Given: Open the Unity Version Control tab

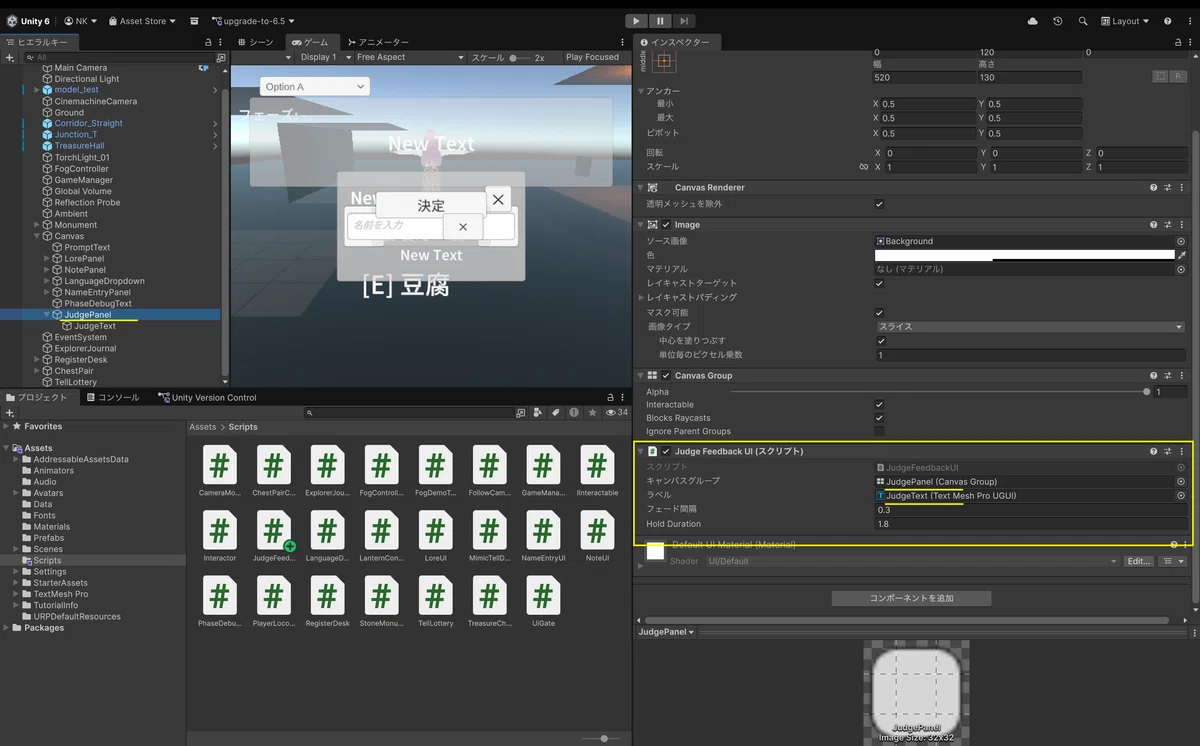Looking at the screenshot, I should click(x=207, y=398).
